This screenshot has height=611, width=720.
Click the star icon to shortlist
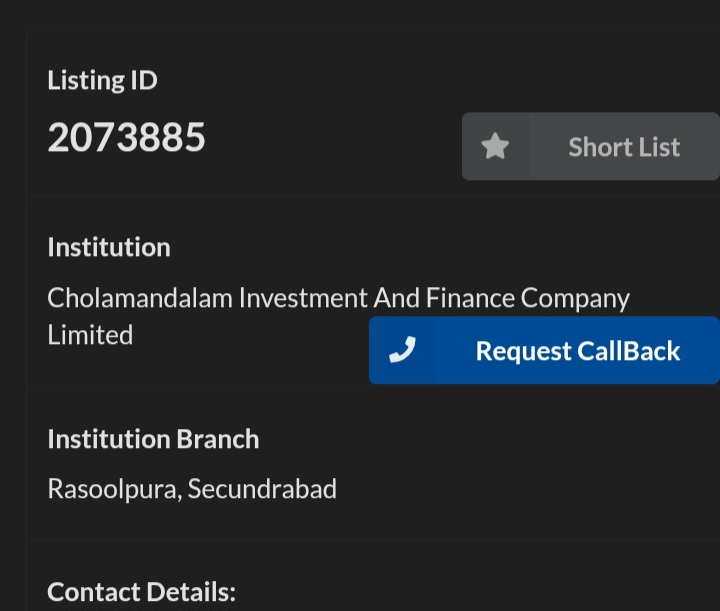(x=495, y=147)
